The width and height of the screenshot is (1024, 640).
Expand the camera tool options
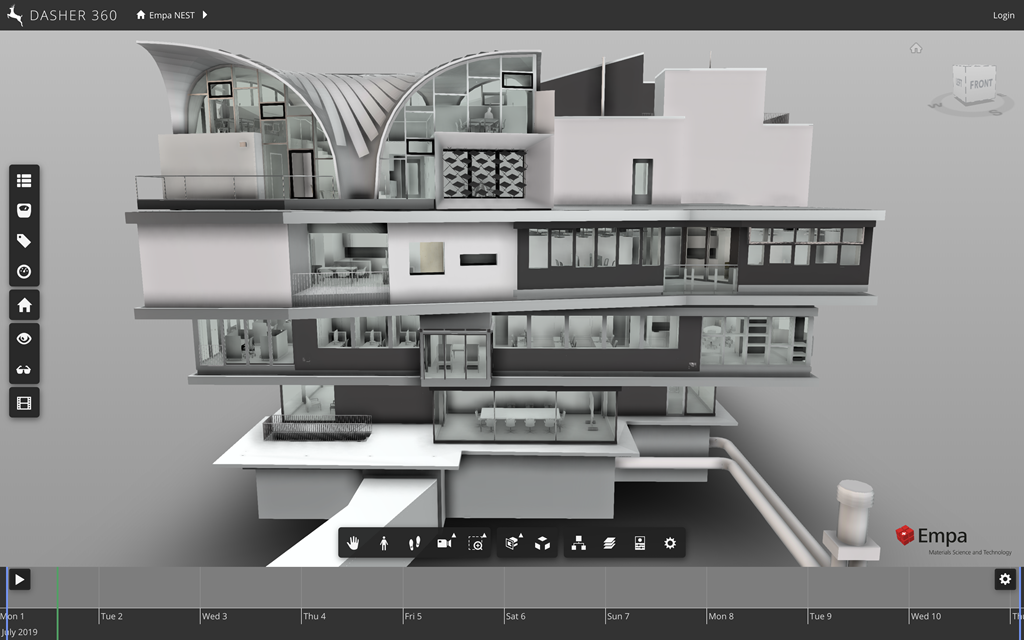click(446, 543)
